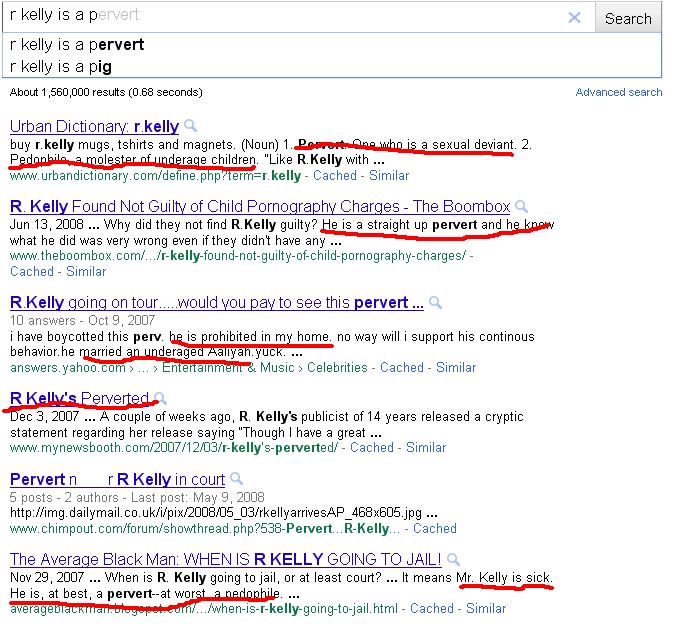Open the Advanced search link
The image size is (691, 628).
tap(619, 92)
